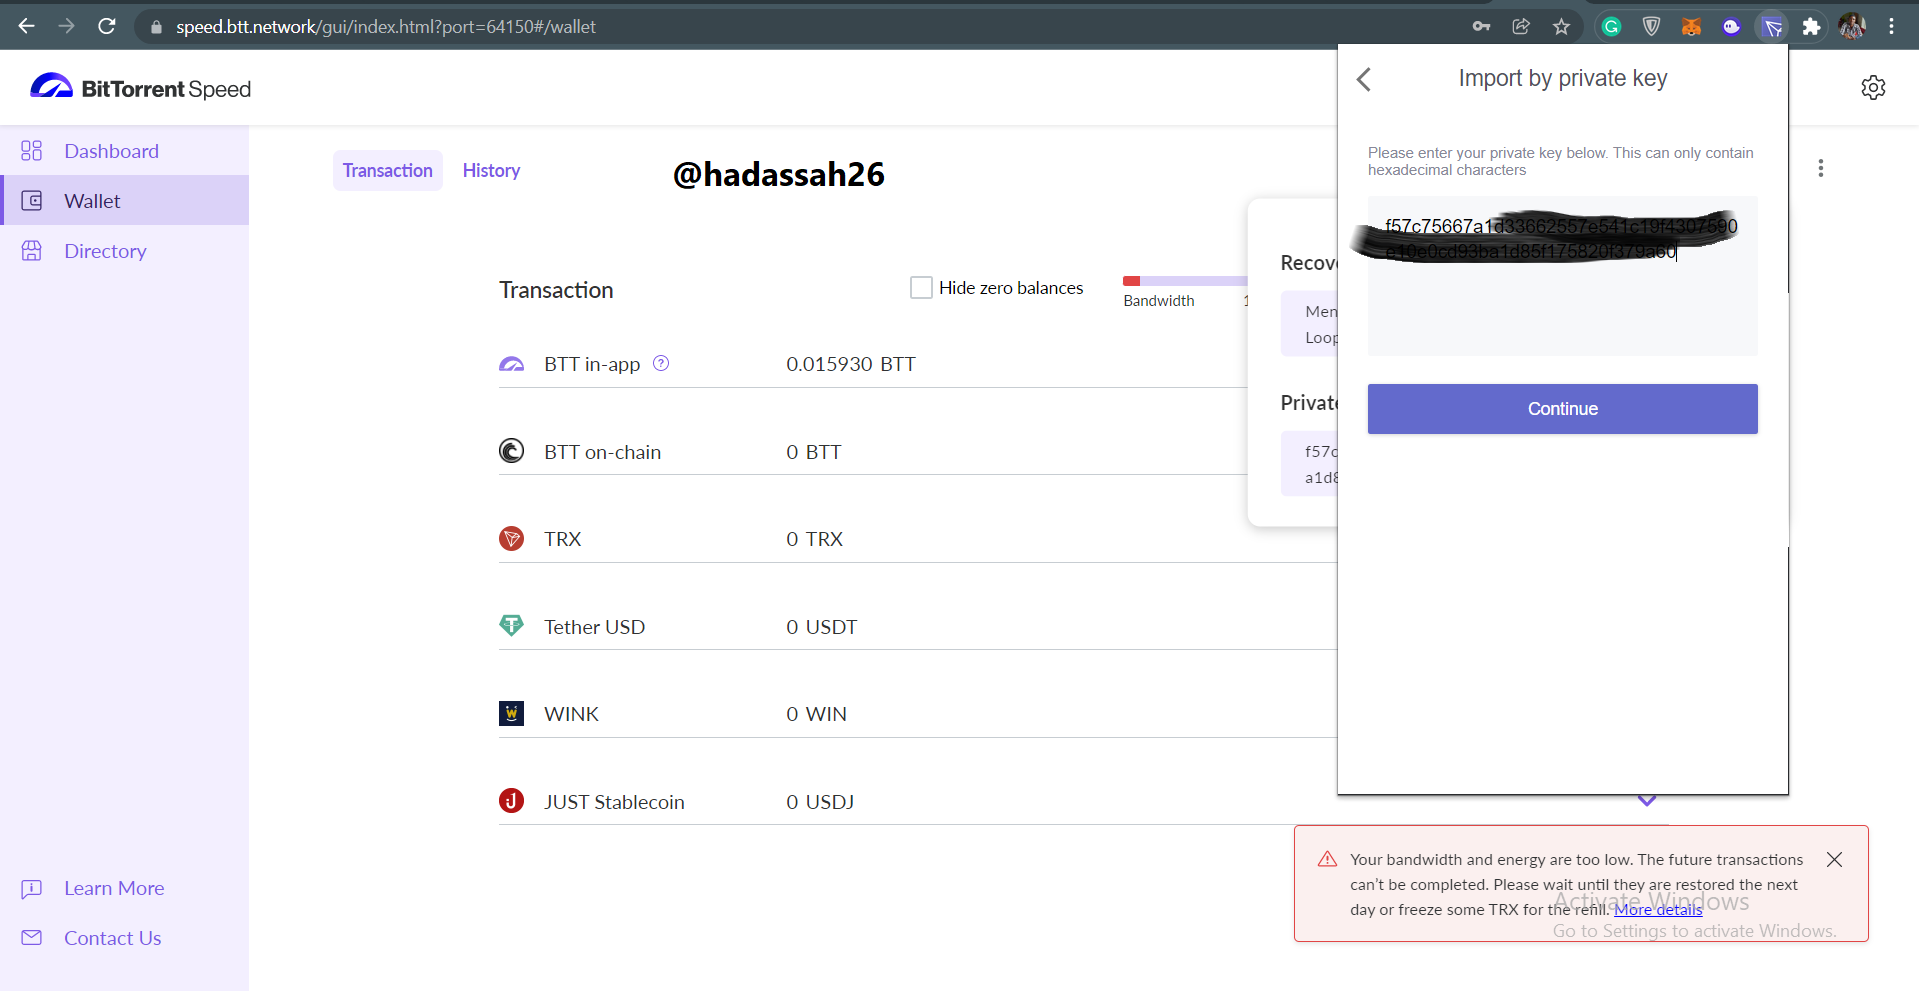The width and height of the screenshot is (1919, 991).
Task: Click the JUST Stablecoin token icon
Action: point(511,801)
